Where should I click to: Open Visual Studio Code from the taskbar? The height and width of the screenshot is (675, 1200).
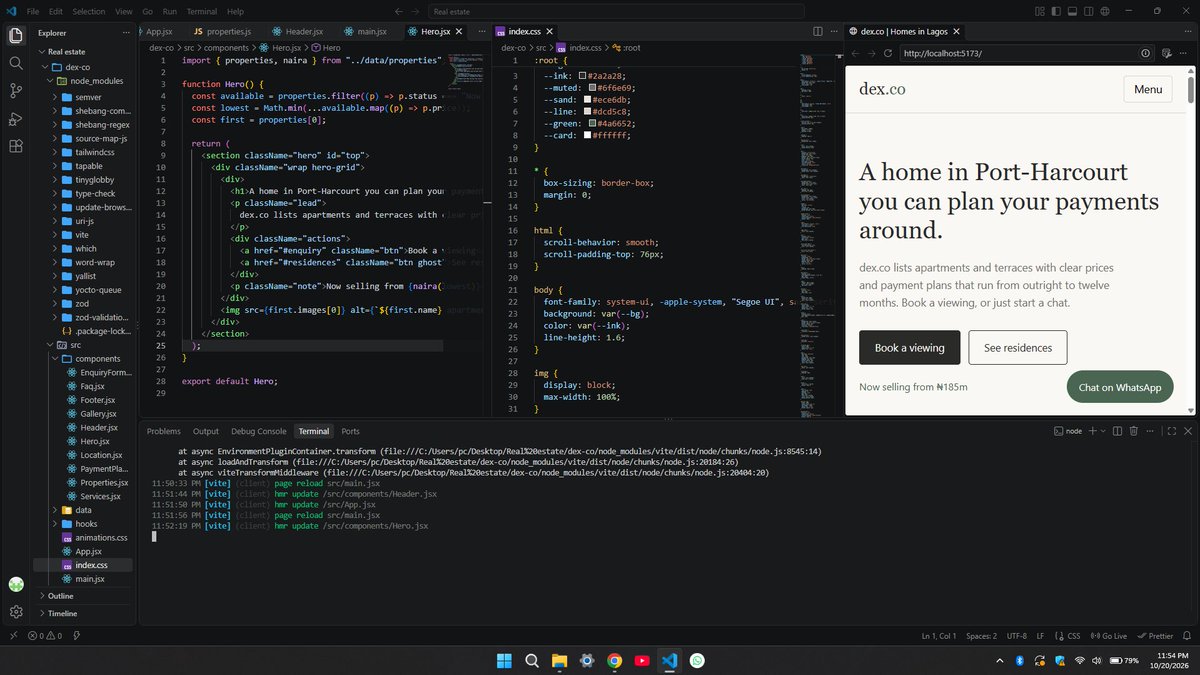click(670, 660)
